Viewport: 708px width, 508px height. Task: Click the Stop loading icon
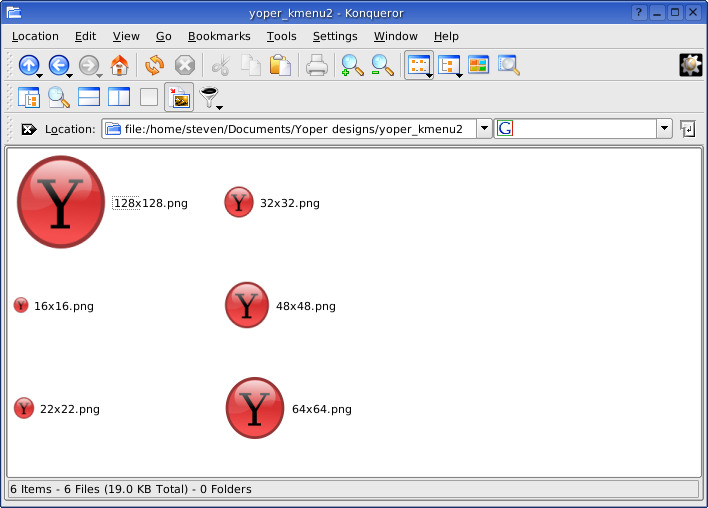185,65
